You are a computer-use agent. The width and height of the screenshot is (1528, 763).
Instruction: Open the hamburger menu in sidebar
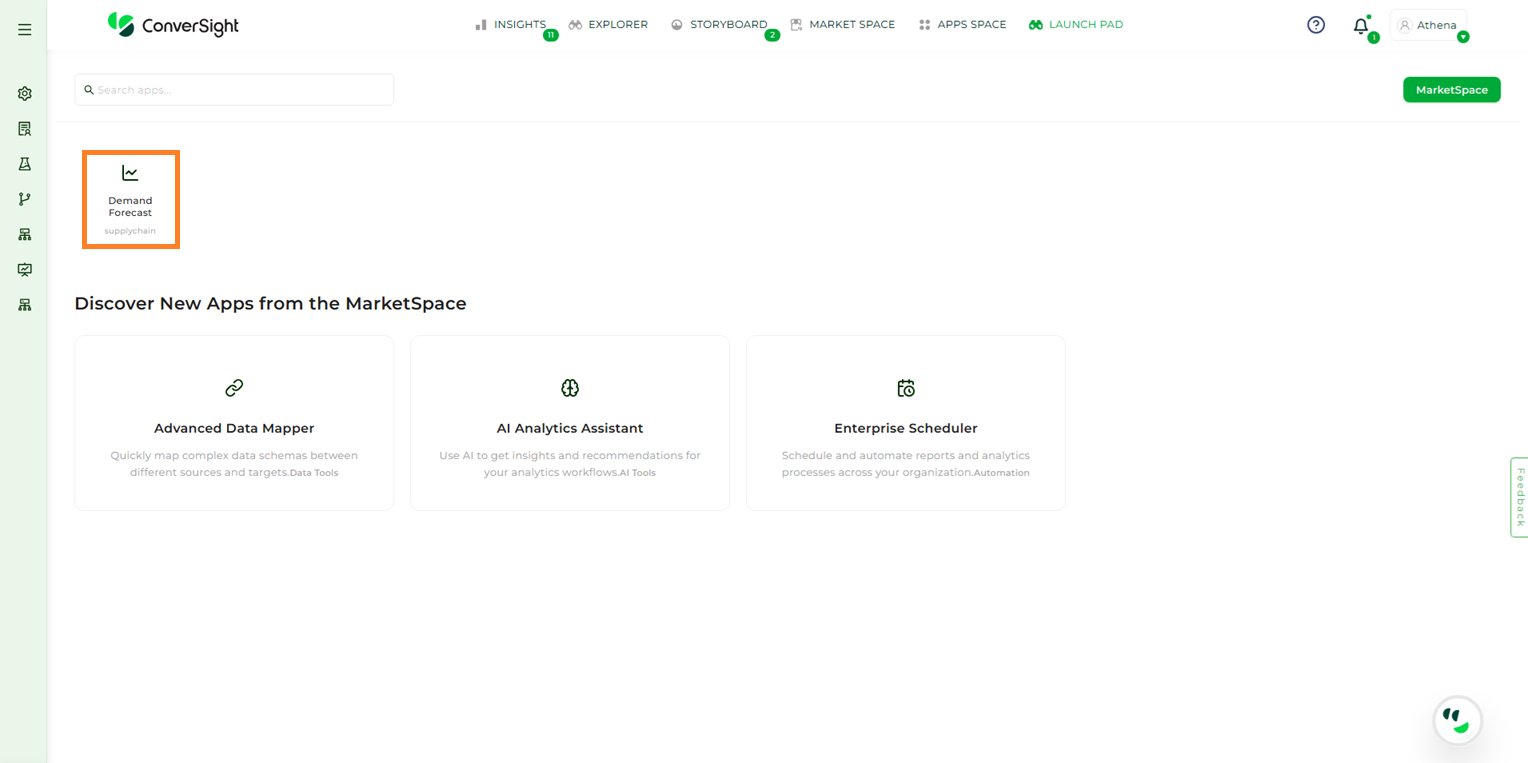25,30
